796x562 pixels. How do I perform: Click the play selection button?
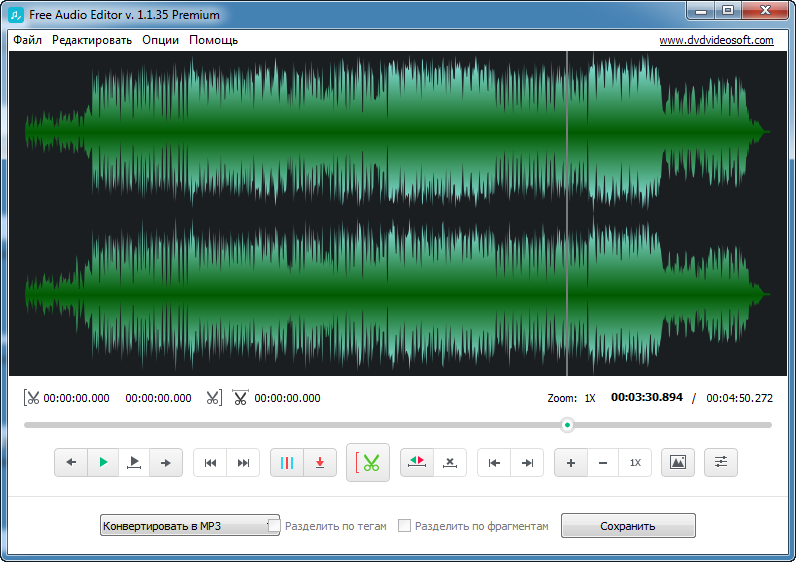(x=134, y=462)
